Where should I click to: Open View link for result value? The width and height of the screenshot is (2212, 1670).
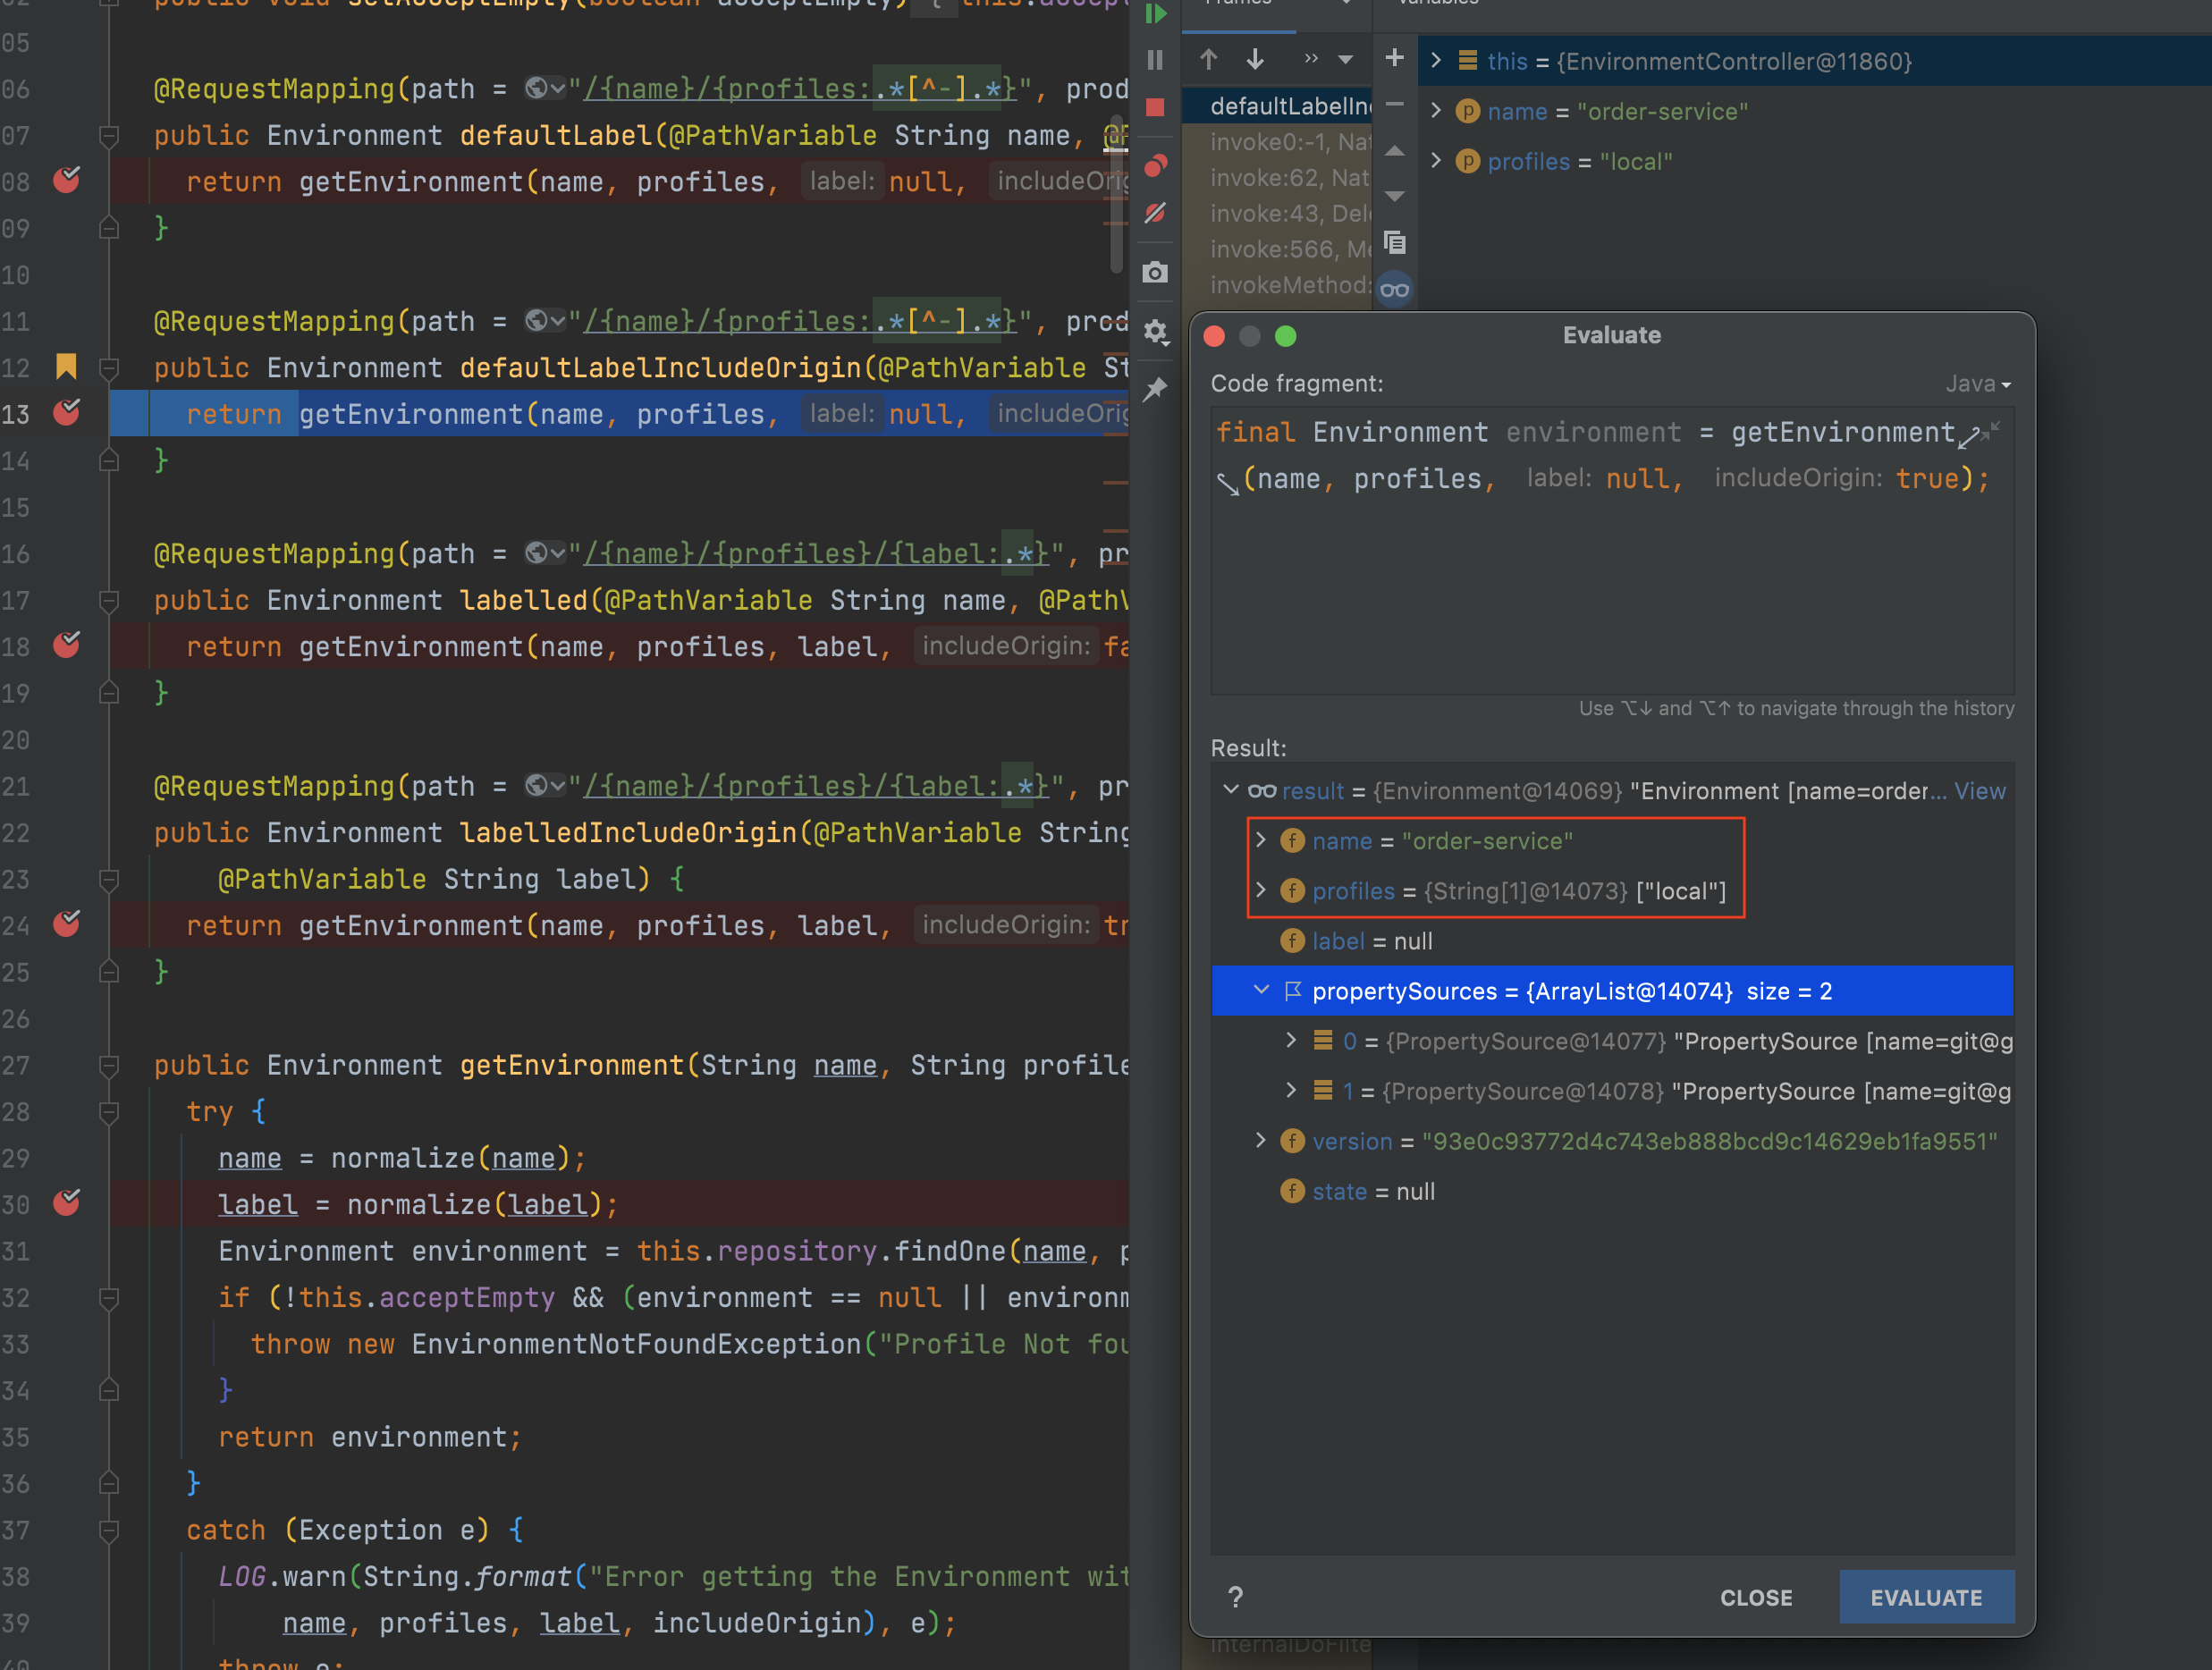click(x=1979, y=791)
